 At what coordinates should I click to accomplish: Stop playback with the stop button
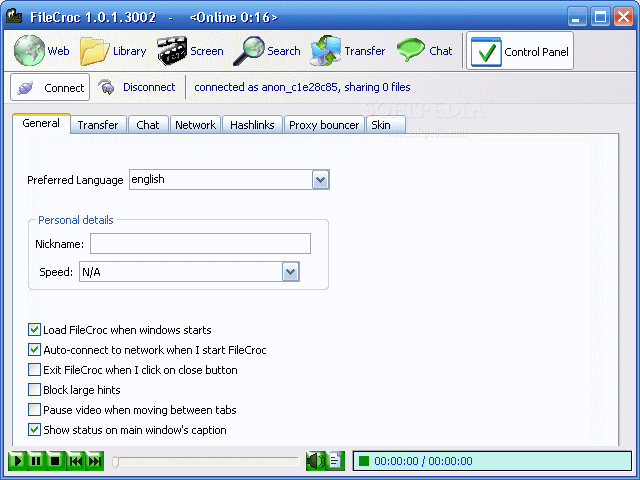[x=56, y=461]
